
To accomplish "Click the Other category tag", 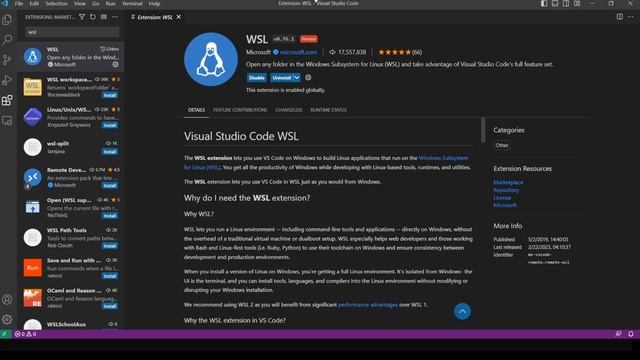I will (501, 145).
